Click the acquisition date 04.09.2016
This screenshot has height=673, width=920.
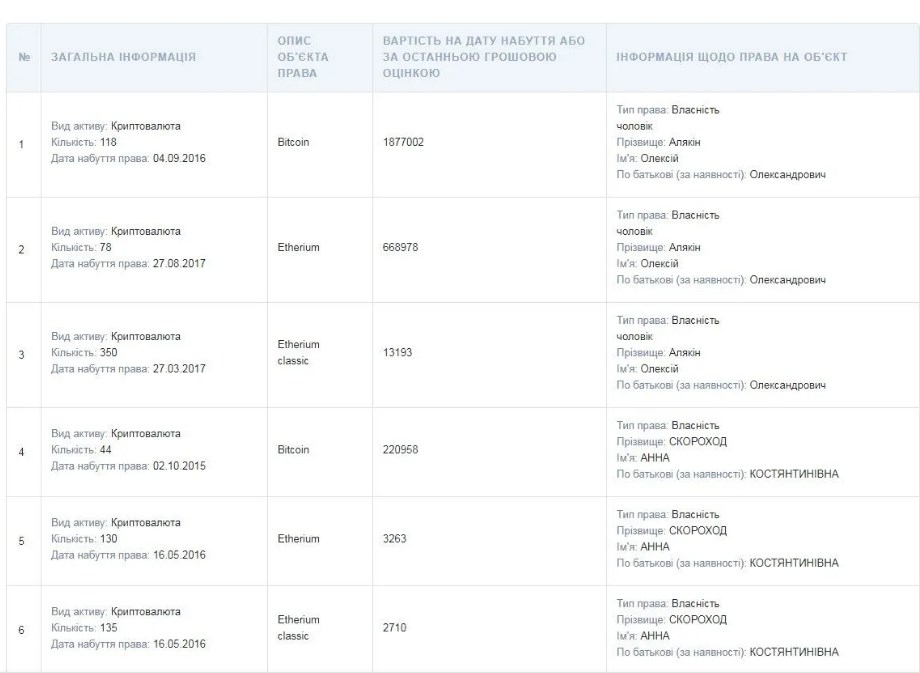pos(178,160)
